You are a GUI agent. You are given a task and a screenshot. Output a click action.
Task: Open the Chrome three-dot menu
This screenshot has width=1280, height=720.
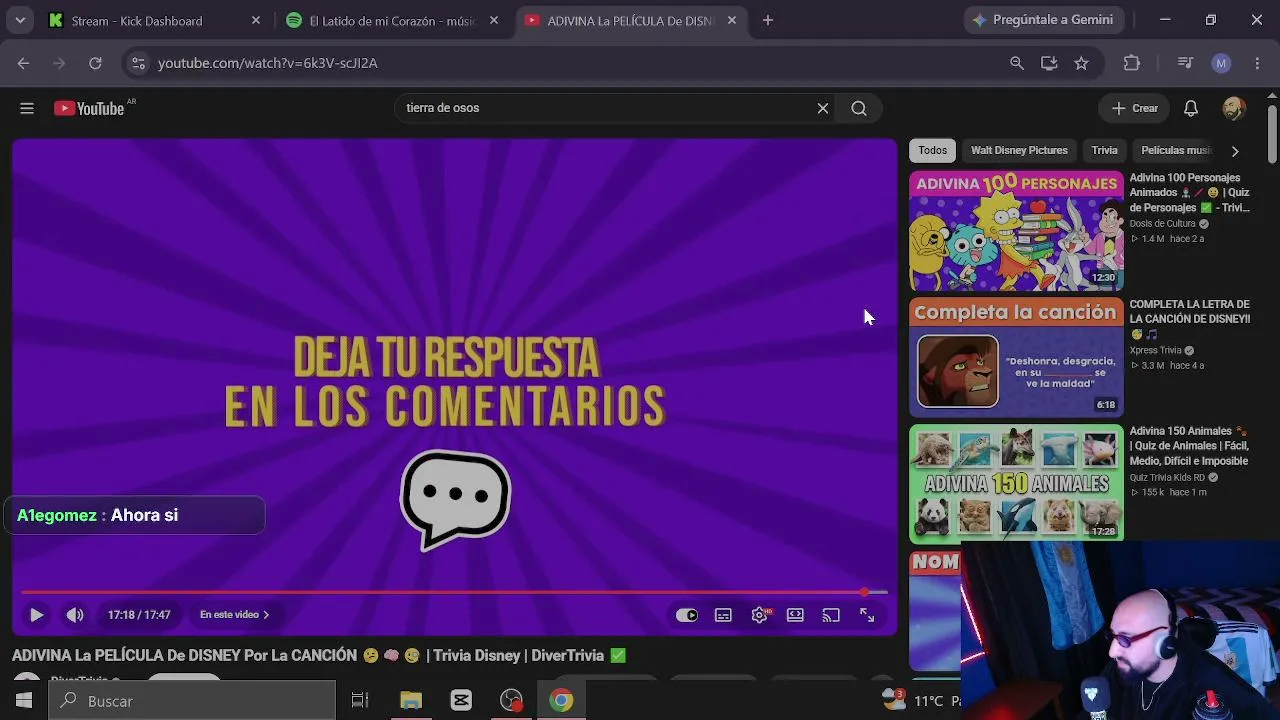[1257, 63]
